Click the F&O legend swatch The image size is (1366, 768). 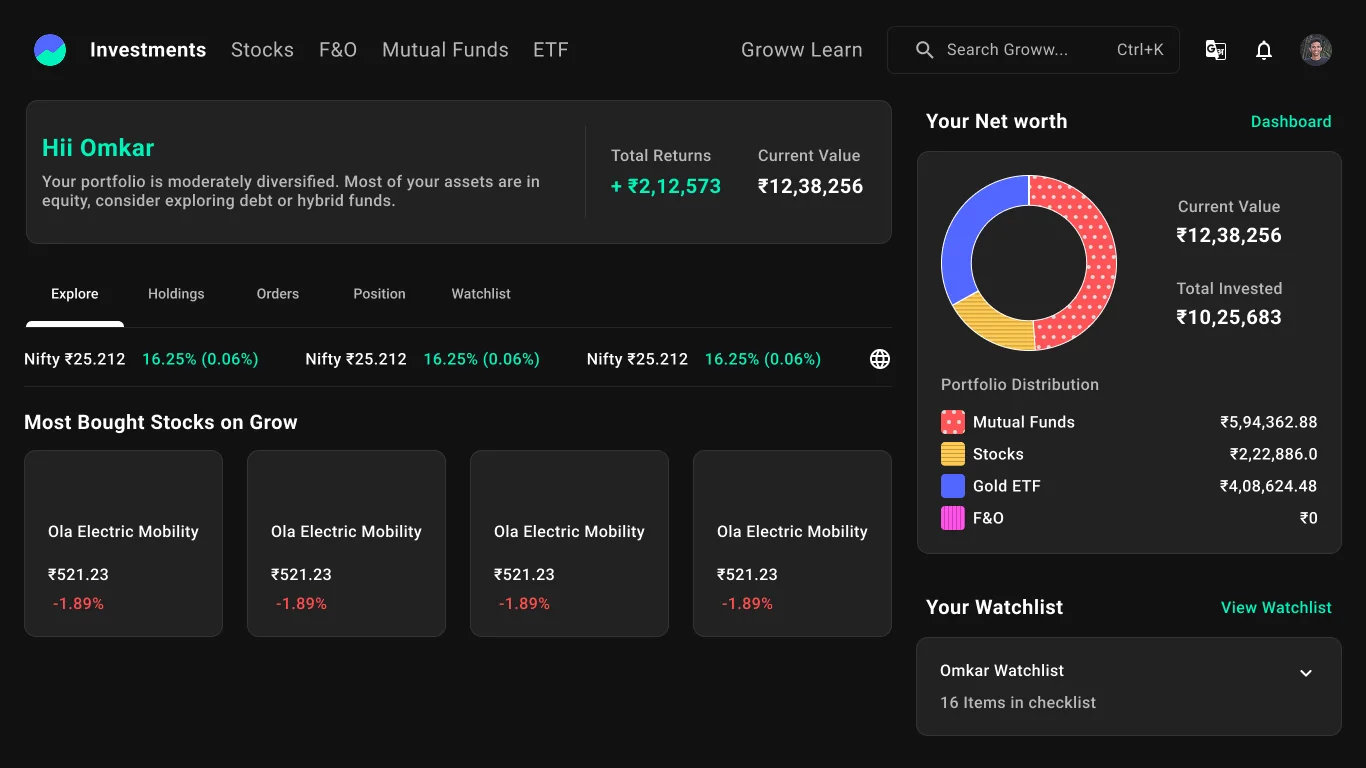tap(953, 518)
